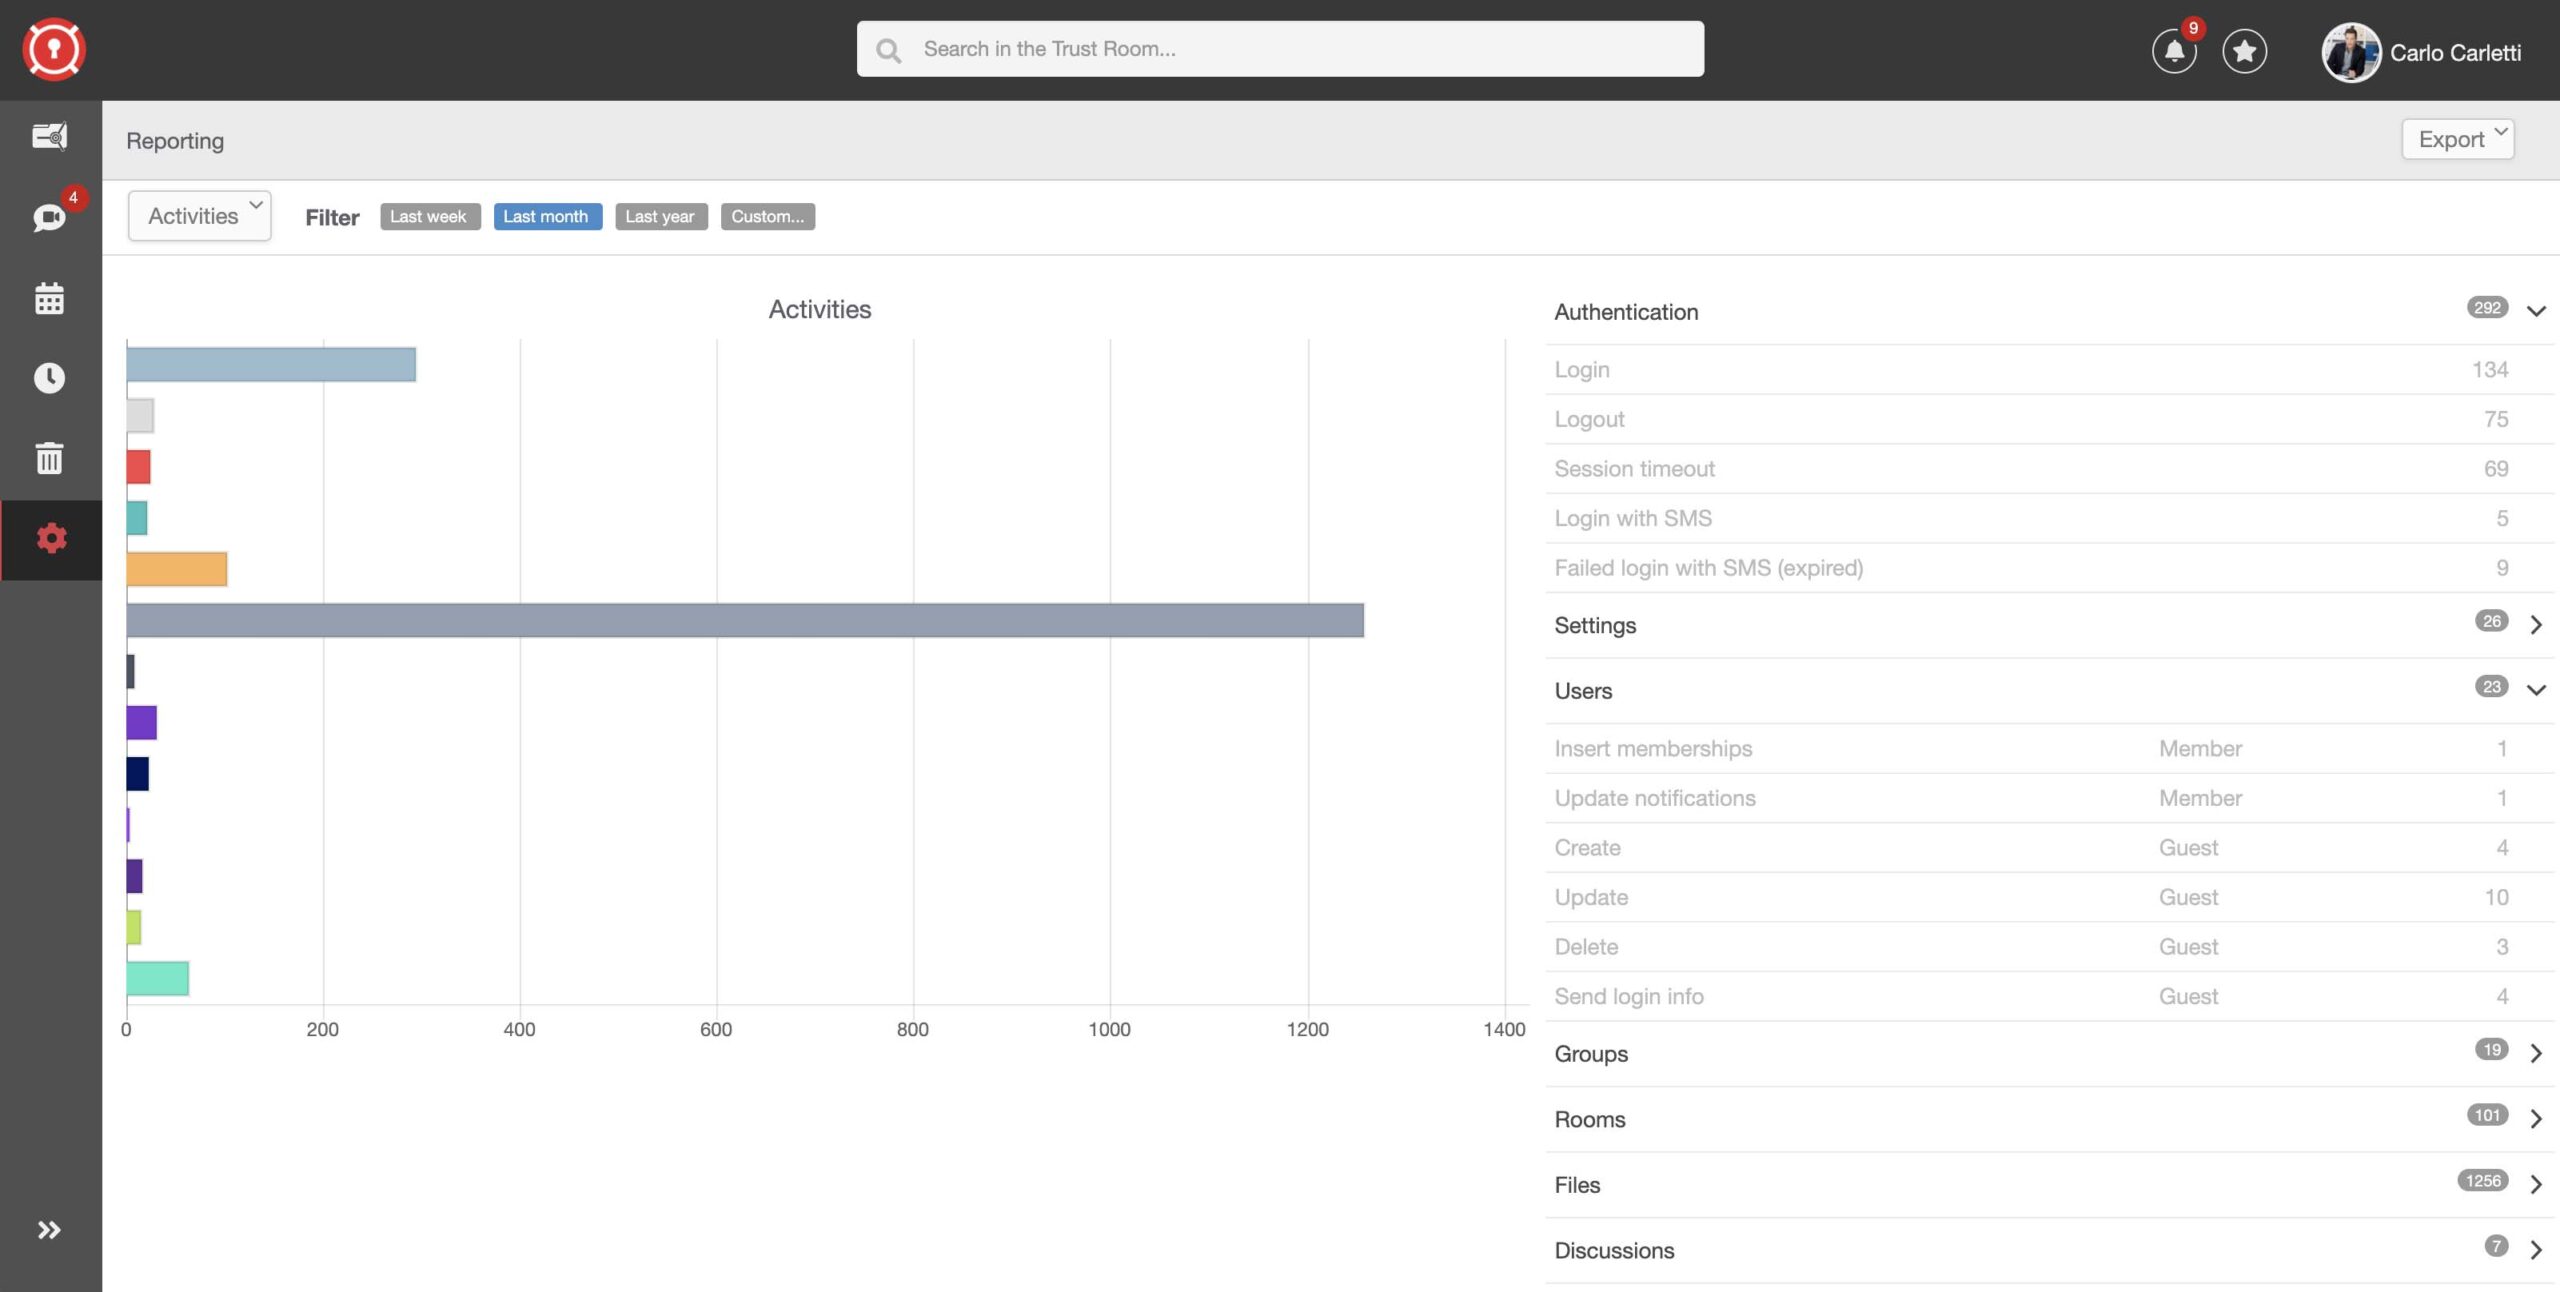Open the files/documents sidebar icon
Image resolution: width=2560 pixels, height=1292 pixels.
49,137
